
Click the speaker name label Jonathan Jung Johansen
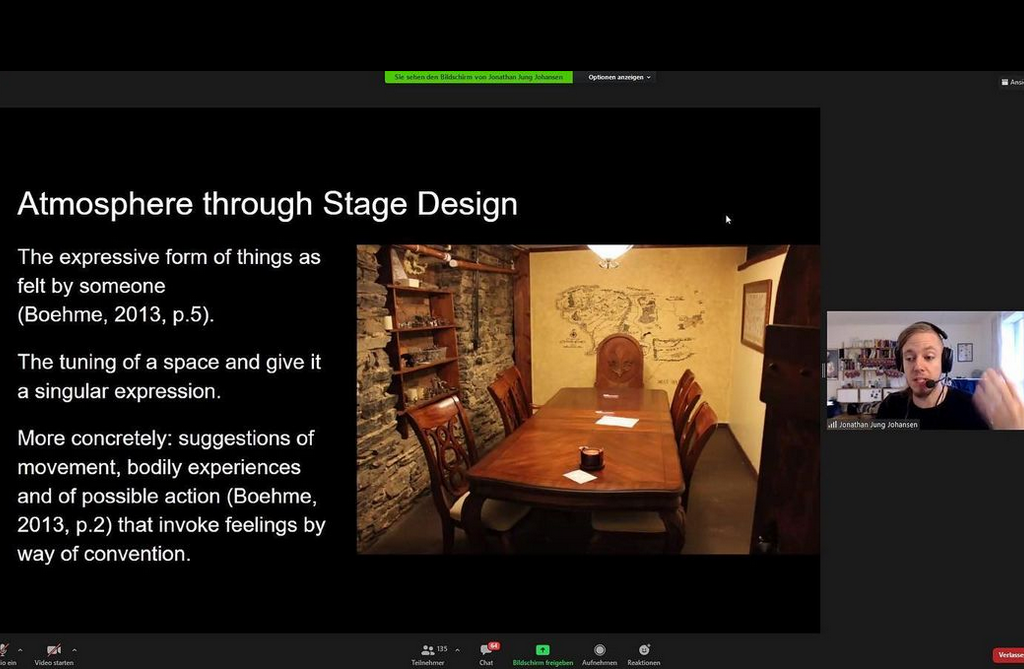[878, 425]
